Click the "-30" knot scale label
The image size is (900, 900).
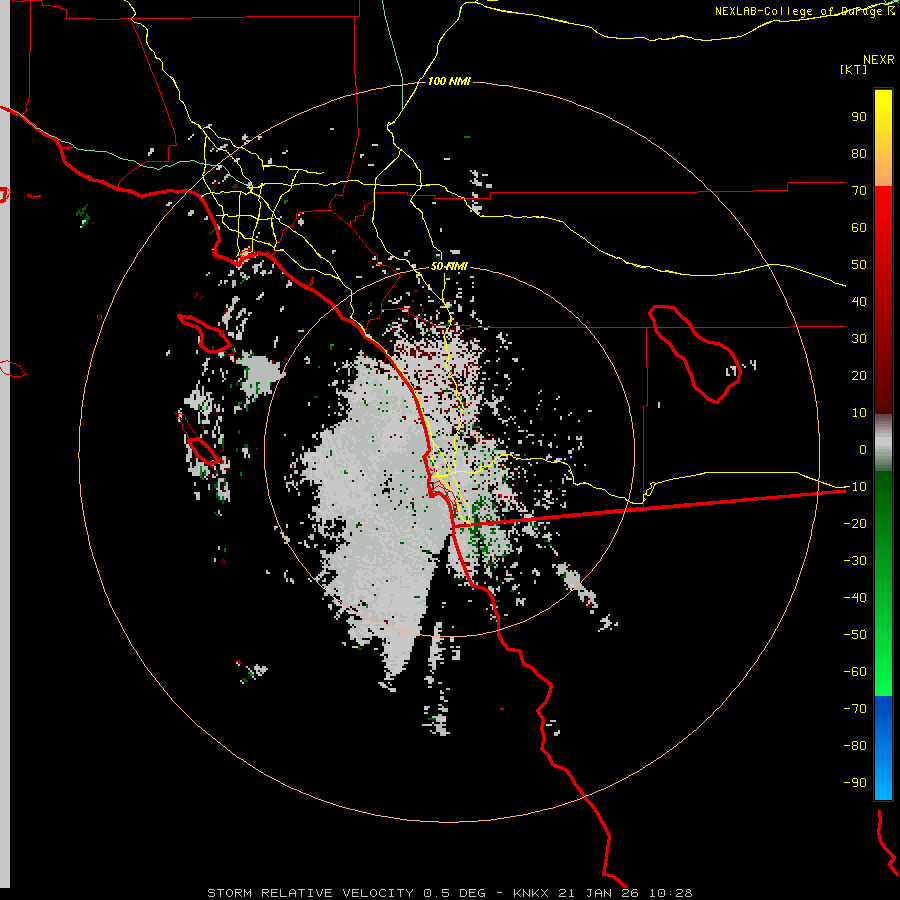(x=855, y=560)
